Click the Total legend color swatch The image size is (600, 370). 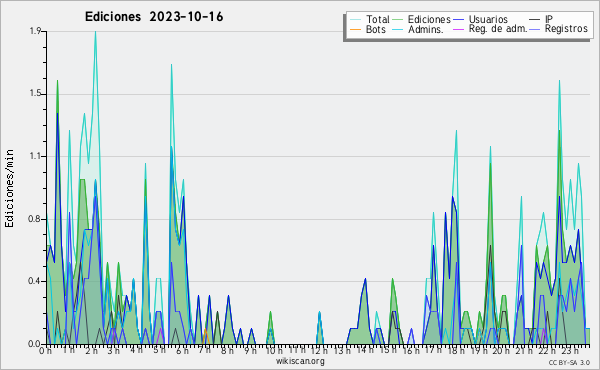tap(355, 20)
